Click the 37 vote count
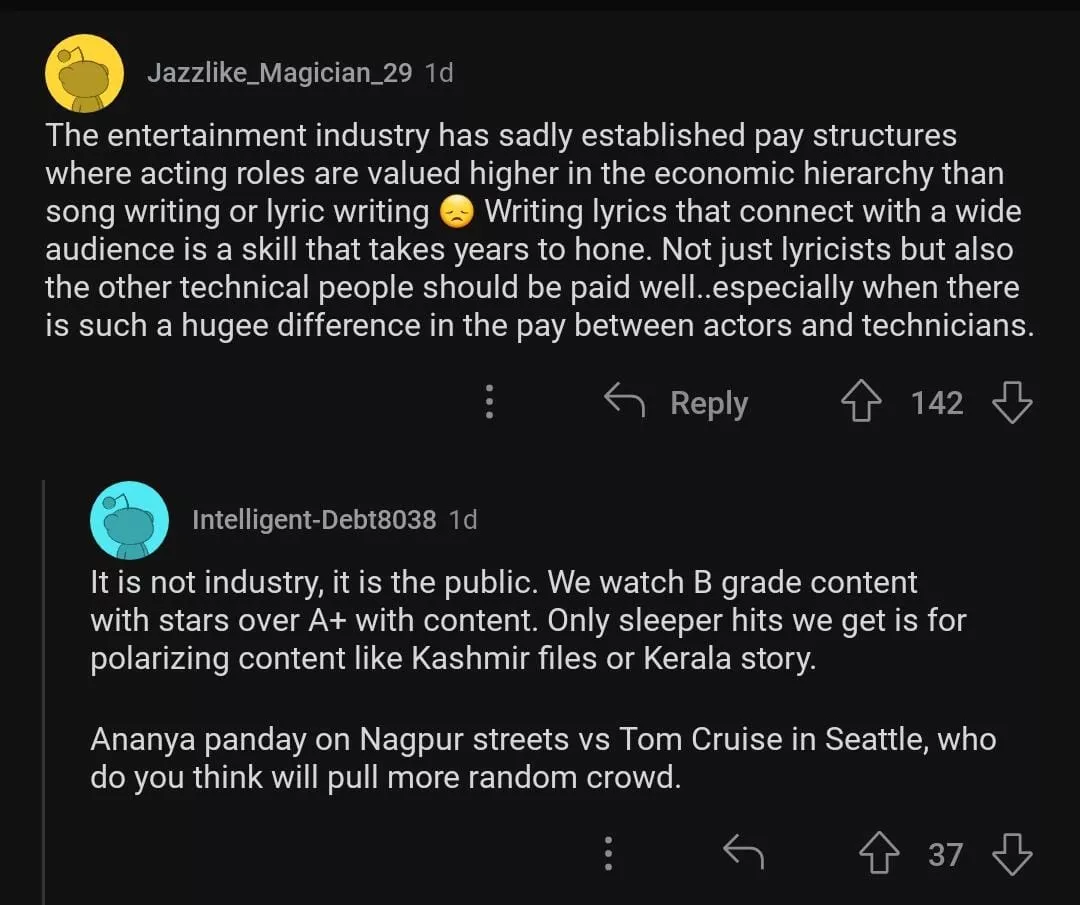This screenshot has width=1080, height=905. pyautogui.click(x=945, y=854)
